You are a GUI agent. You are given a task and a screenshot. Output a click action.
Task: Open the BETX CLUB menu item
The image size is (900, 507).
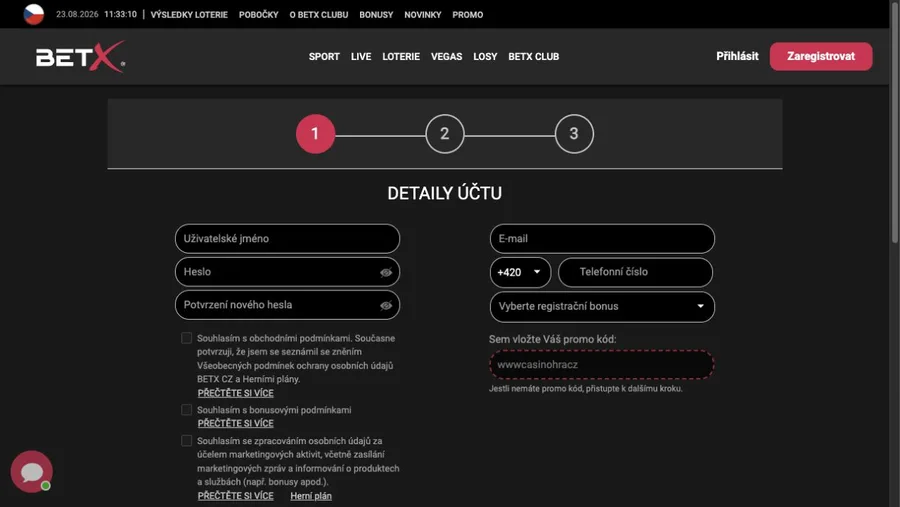click(534, 56)
